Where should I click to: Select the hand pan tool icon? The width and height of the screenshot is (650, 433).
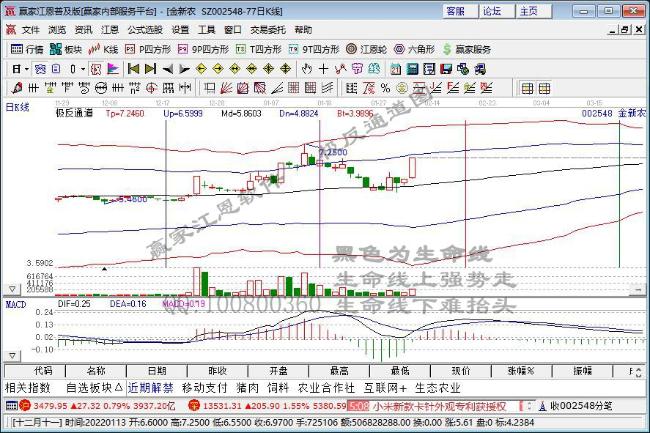pyautogui.click(x=307, y=69)
